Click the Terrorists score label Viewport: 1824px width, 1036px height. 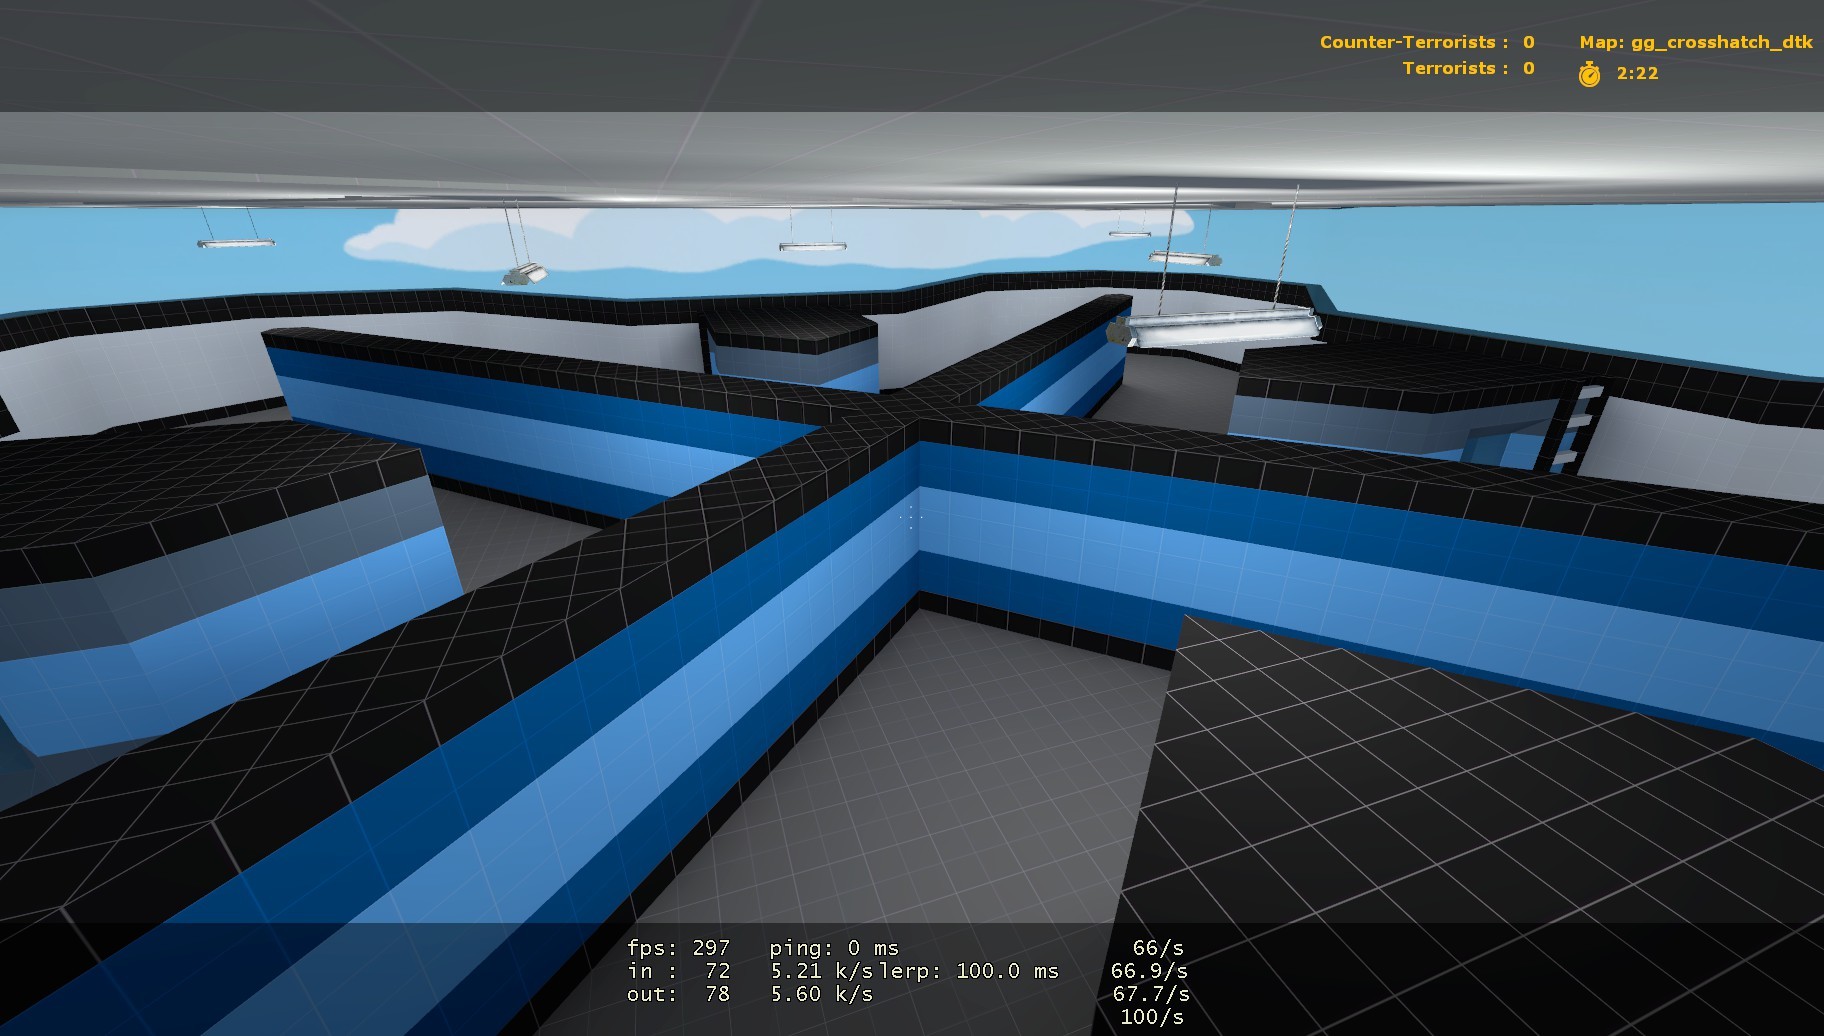[x=1455, y=68]
